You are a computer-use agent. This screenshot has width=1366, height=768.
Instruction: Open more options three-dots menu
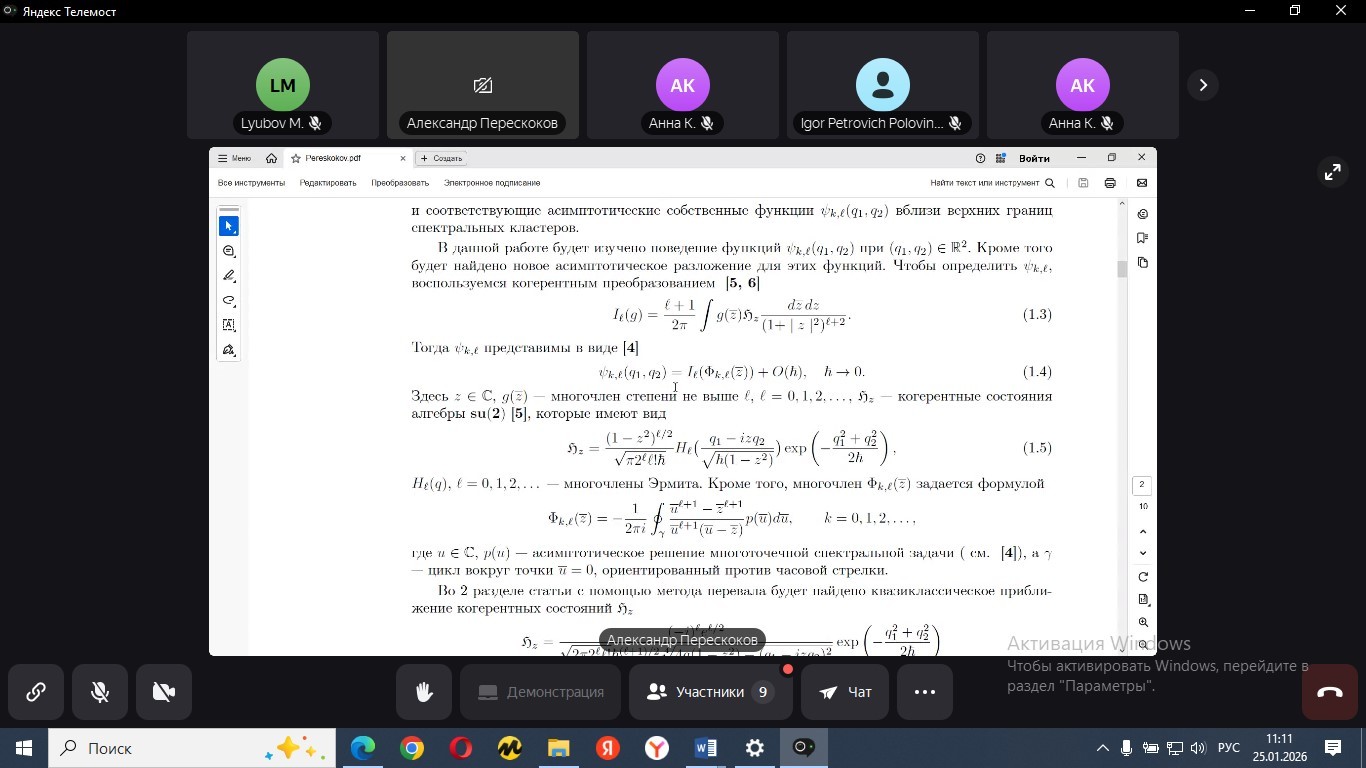point(924,692)
